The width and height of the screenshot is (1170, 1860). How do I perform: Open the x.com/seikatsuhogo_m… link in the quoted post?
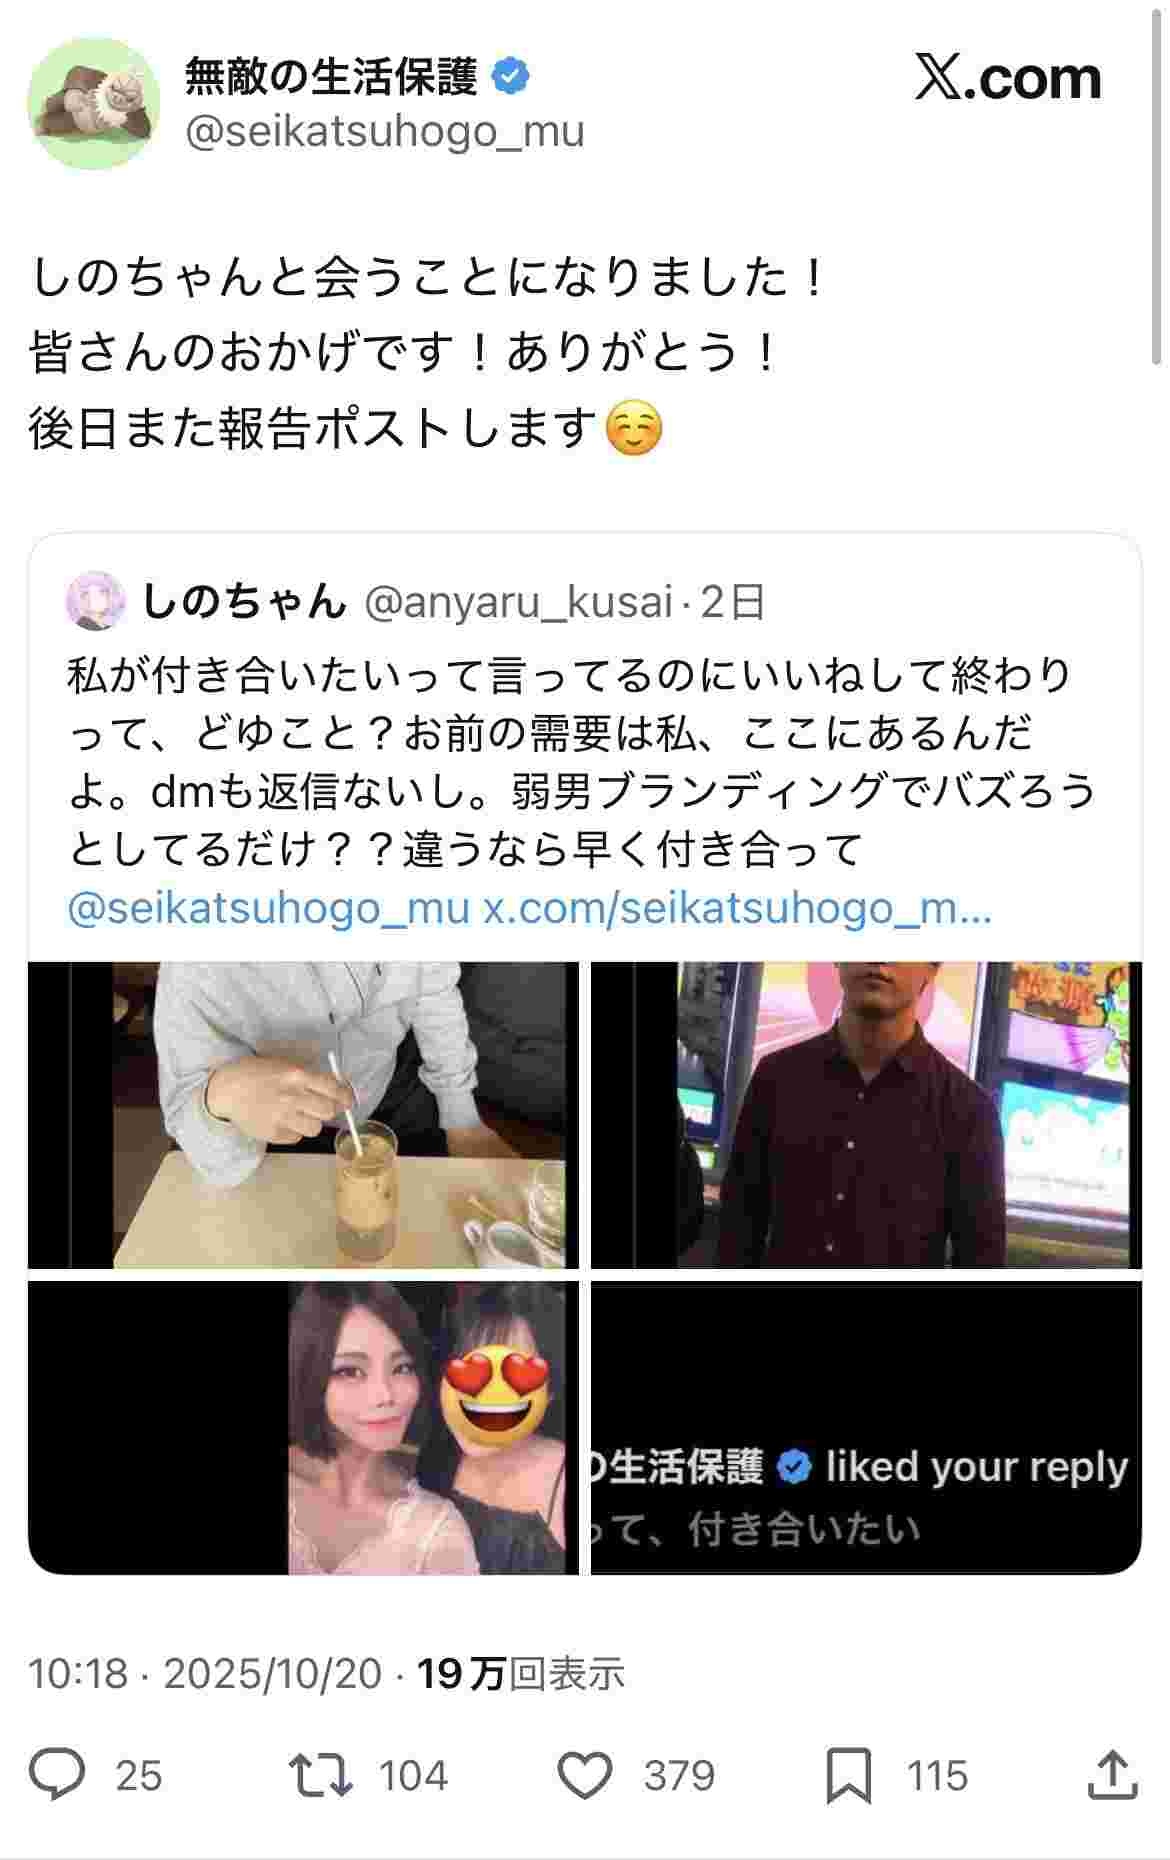point(738,908)
